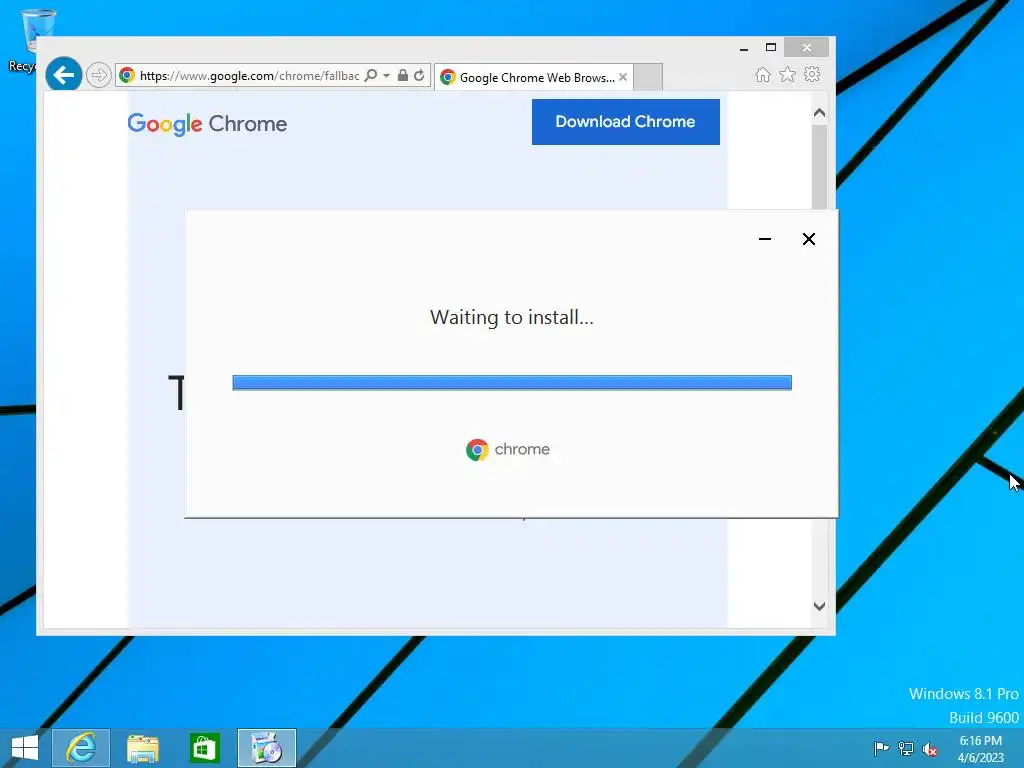
Task: Open the security lock report icon
Action: (x=403, y=75)
